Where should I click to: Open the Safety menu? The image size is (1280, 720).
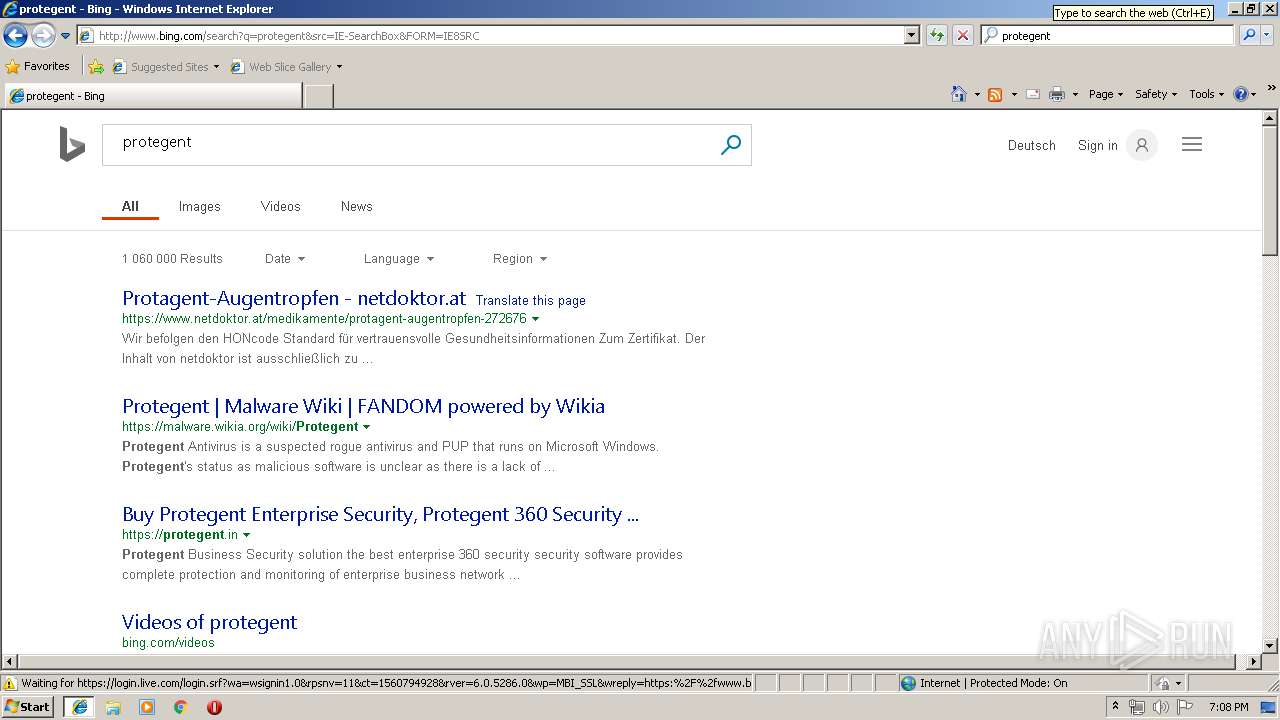(1156, 94)
